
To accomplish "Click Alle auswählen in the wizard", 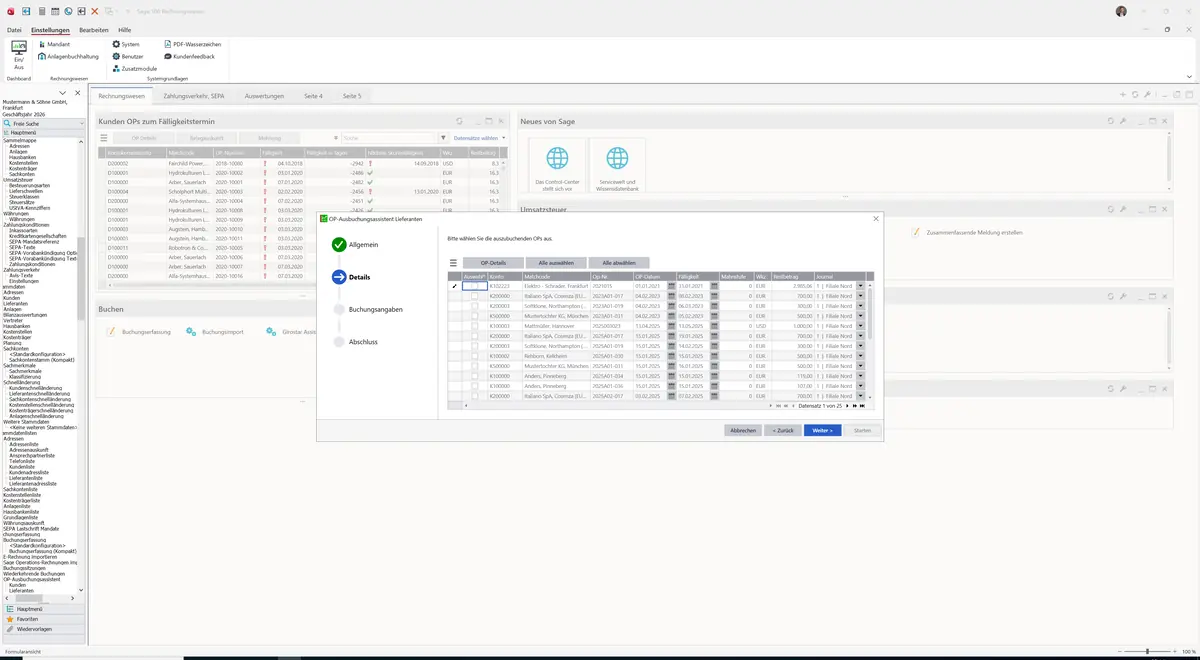I will [x=556, y=263].
